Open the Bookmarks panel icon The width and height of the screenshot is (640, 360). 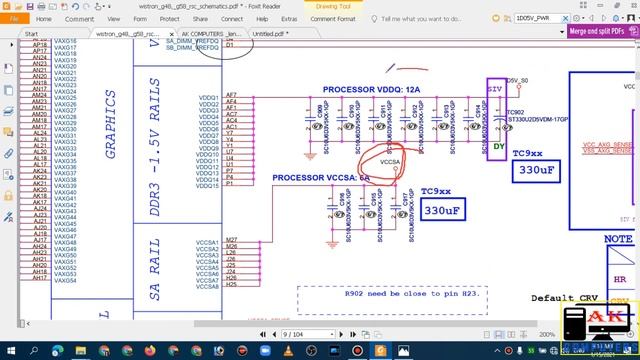pos(8,68)
